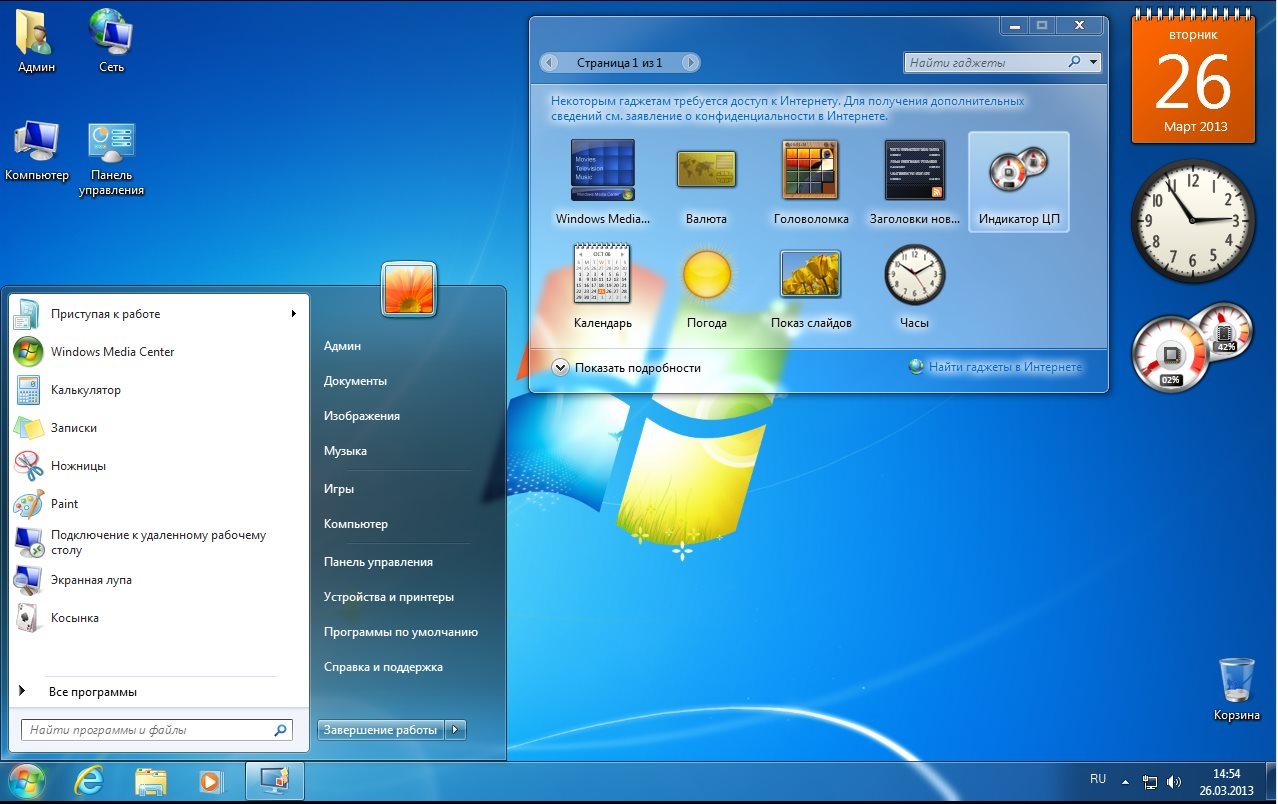Expand the Приступая к работе submenu arrow

coord(294,313)
